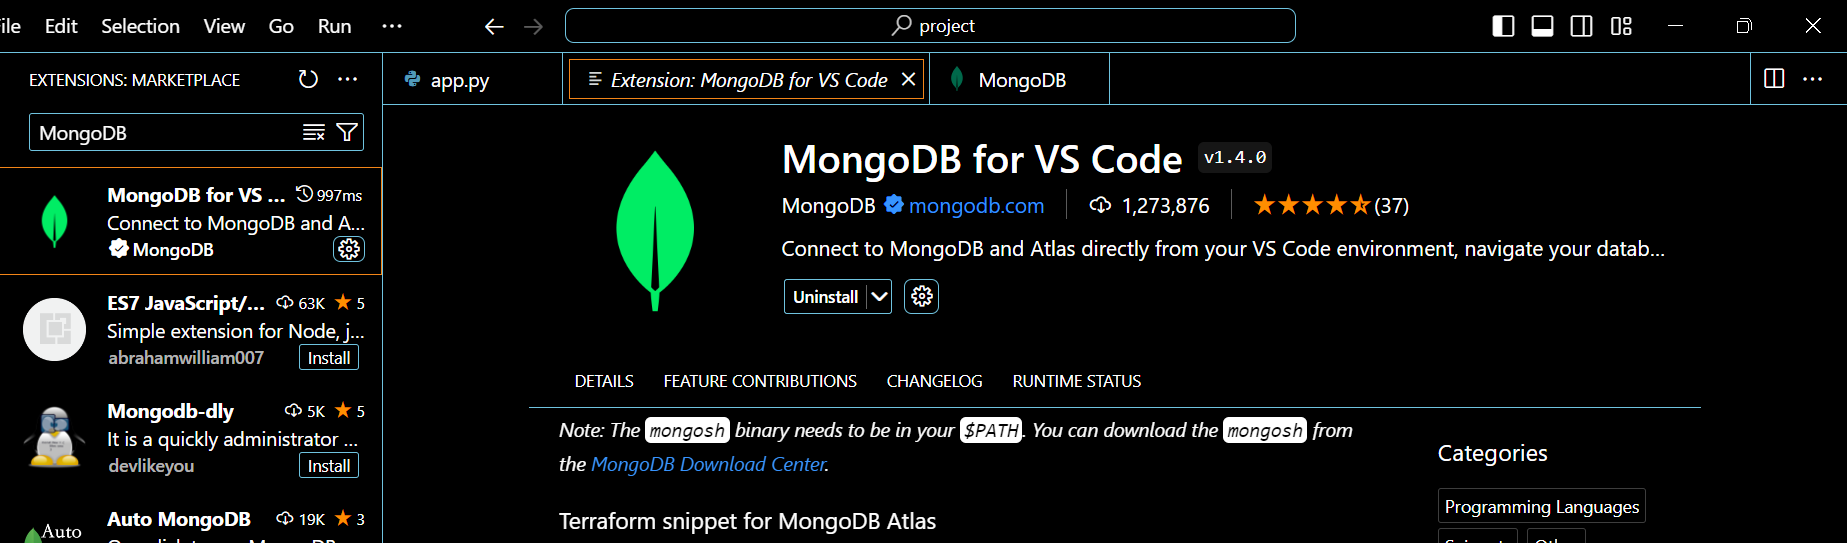
Task: Restore down the VS Code window
Action: pos(1744,26)
